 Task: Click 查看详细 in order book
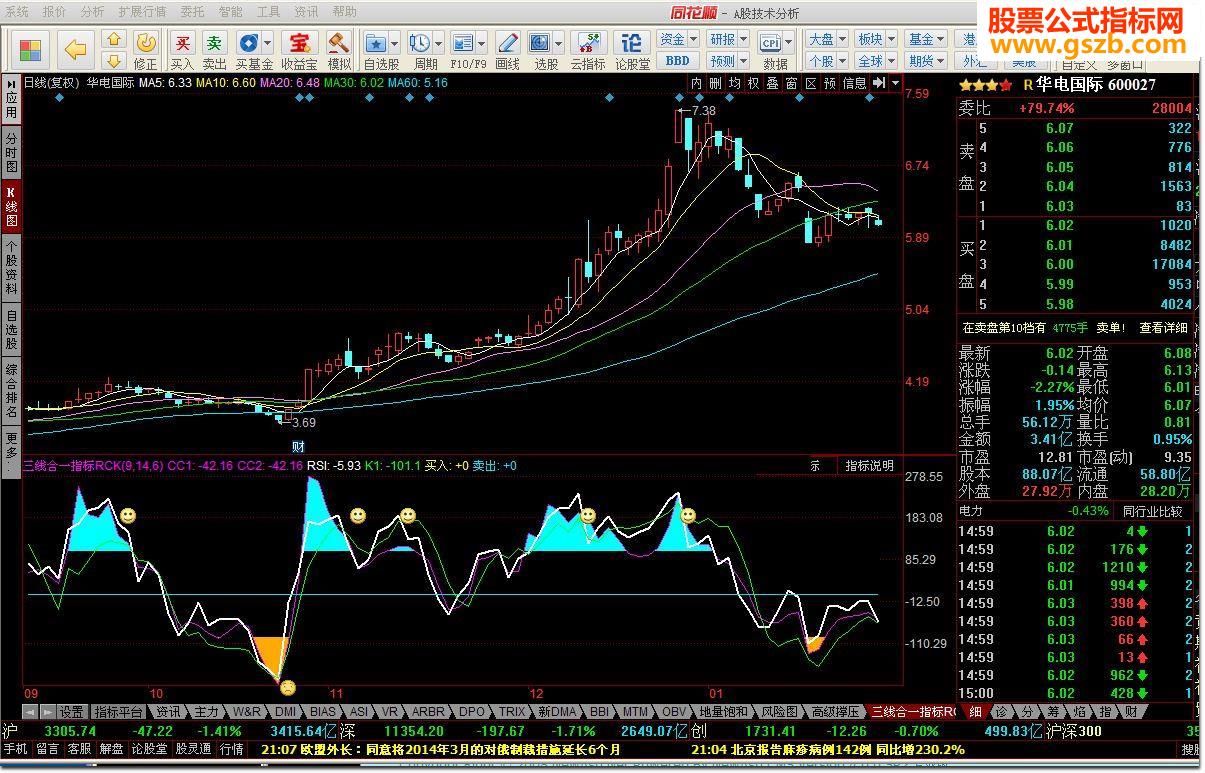point(1164,328)
